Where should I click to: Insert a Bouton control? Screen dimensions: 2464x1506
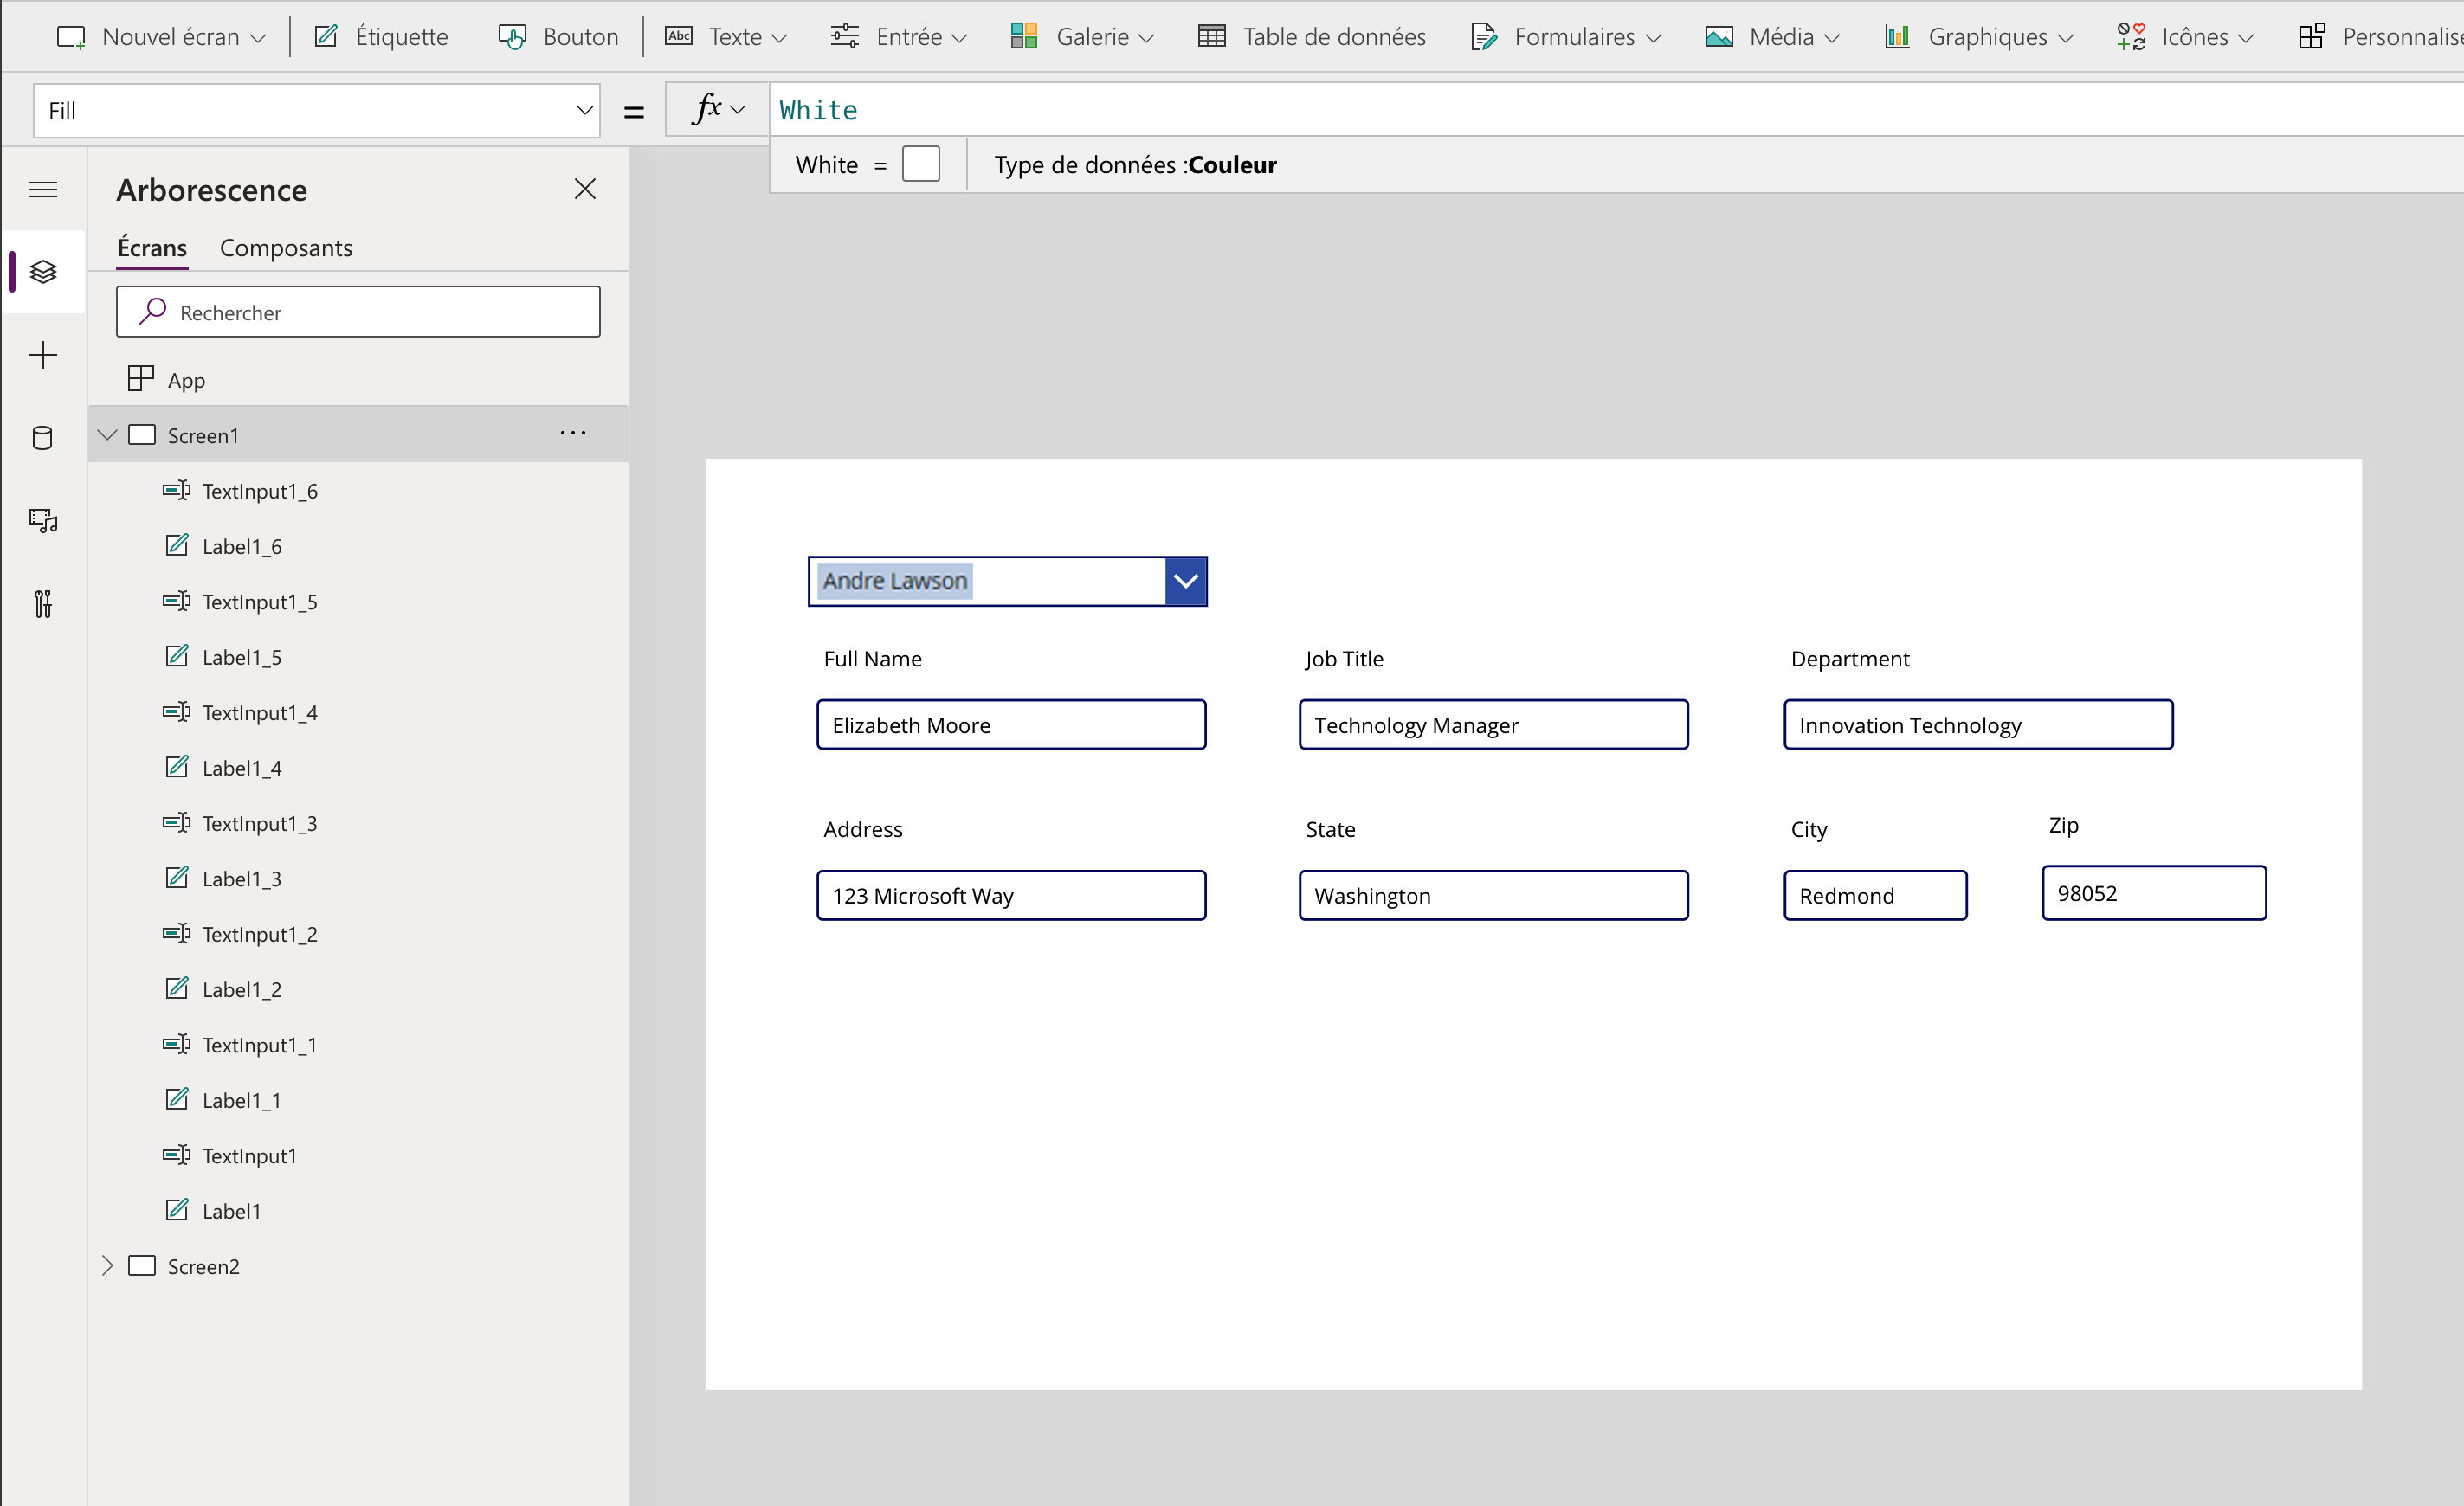(559, 37)
